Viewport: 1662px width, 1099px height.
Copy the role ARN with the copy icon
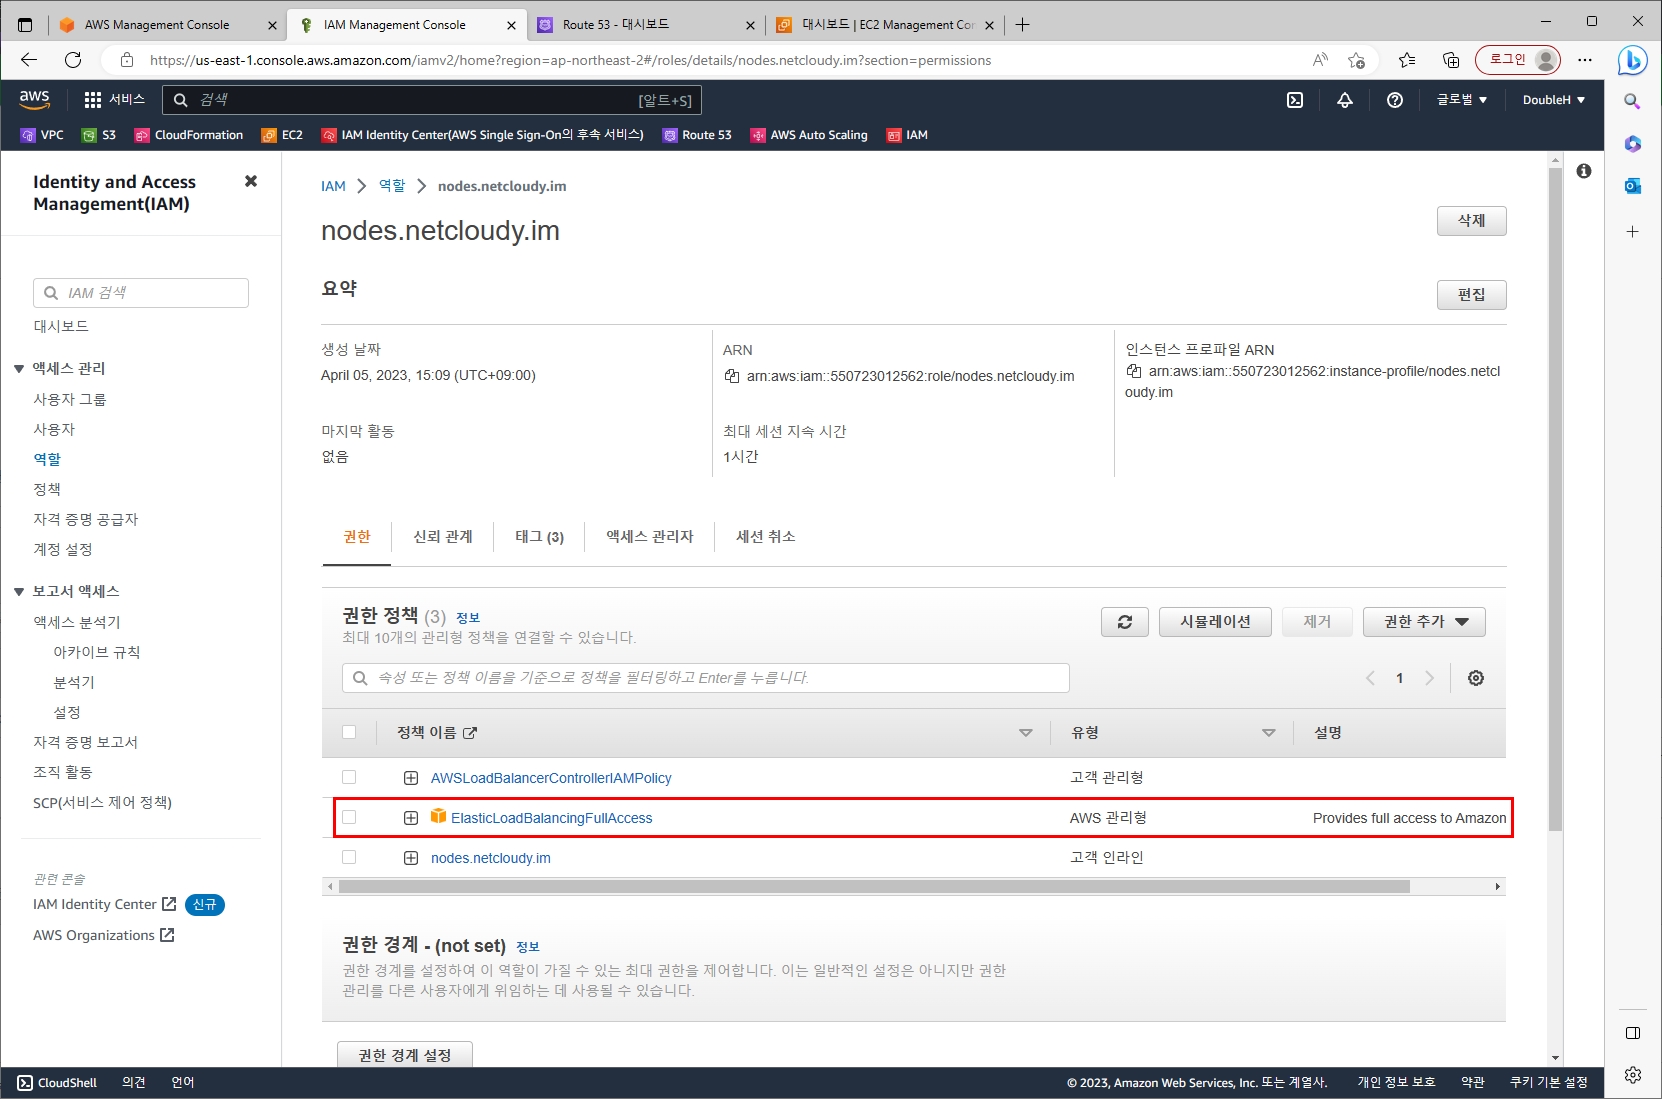pos(732,376)
